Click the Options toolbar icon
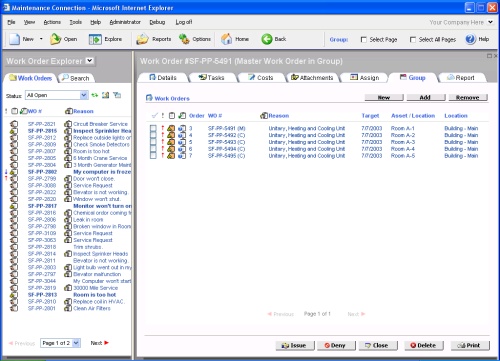The height and width of the screenshot is (361, 500). tap(184, 39)
